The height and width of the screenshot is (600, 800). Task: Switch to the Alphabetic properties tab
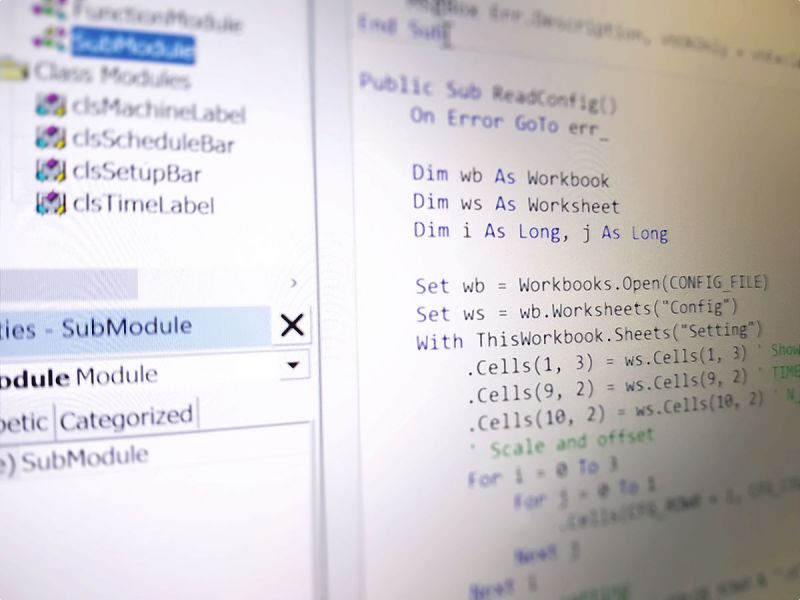[24, 422]
